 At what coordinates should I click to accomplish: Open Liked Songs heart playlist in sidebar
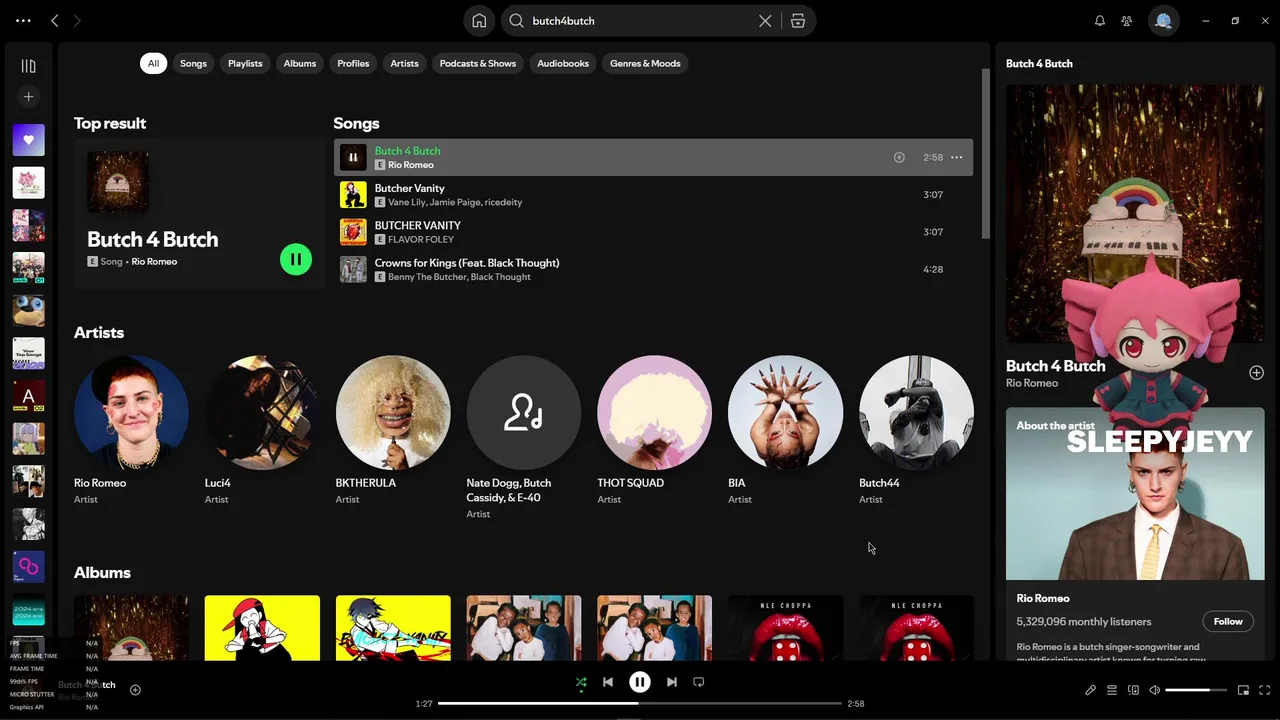click(x=28, y=140)
